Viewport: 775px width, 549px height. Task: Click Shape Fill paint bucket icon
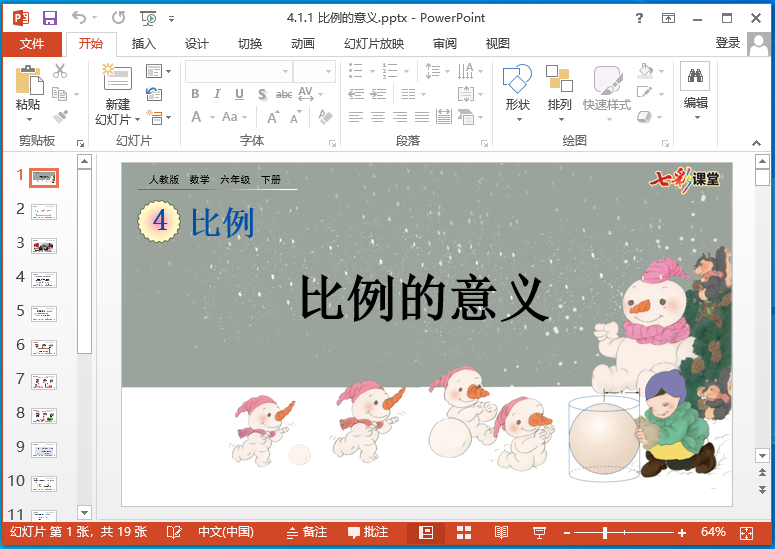(x=645, y=71)
